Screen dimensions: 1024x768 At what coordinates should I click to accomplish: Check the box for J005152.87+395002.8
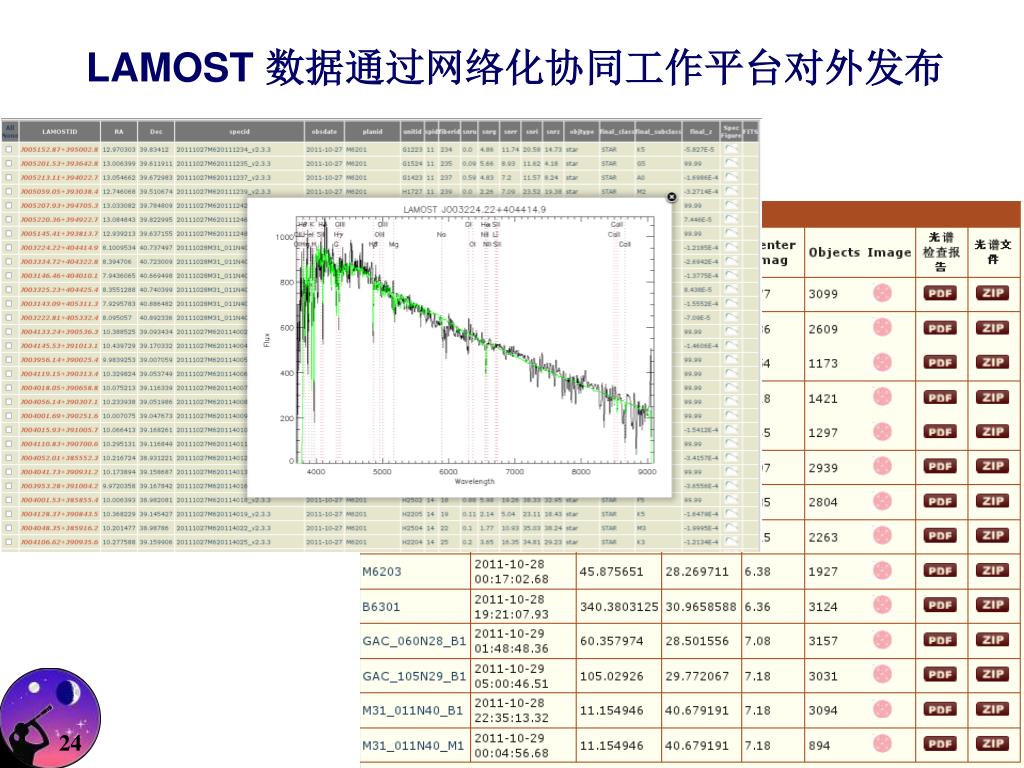click(x=8, y=150)
